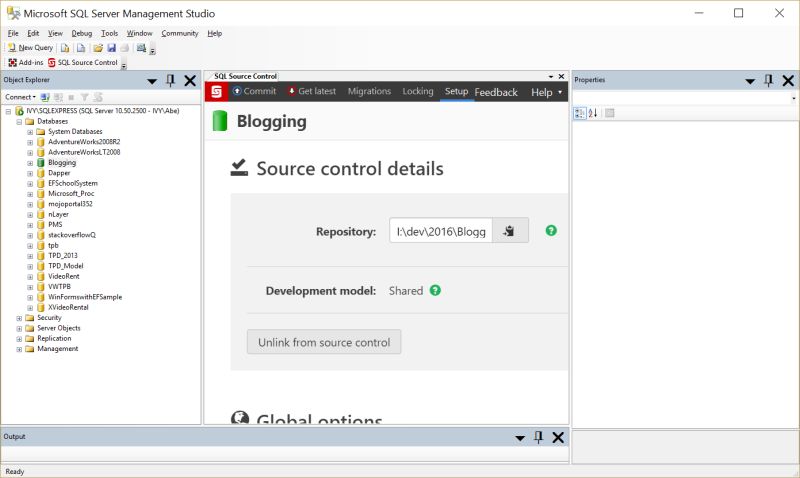Open the File menu
800x478 pixels.
pyautogui.click(x=13, y=33)
